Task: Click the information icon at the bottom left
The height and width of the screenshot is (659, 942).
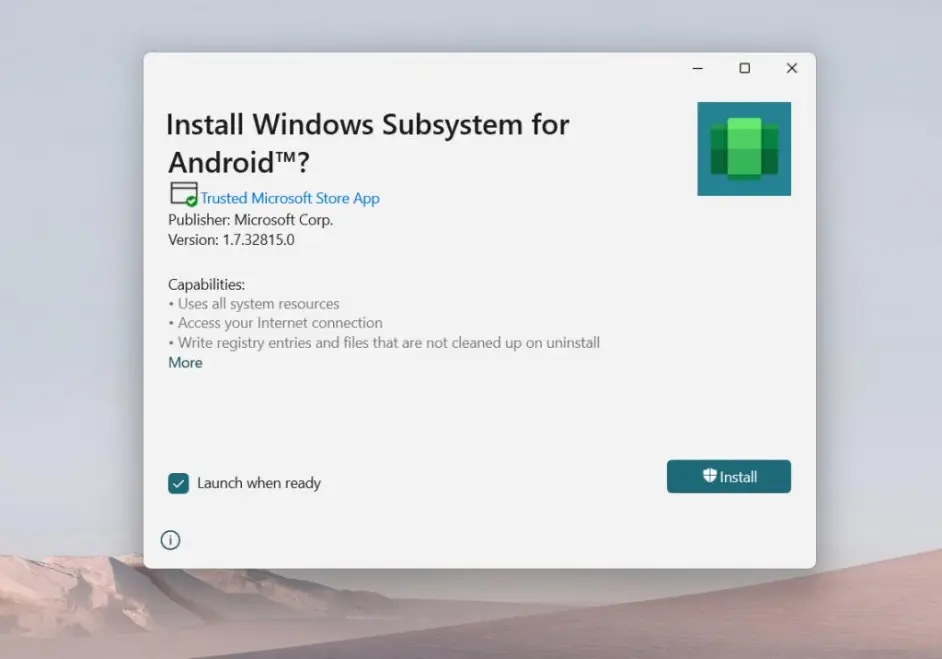Action: 170,540
